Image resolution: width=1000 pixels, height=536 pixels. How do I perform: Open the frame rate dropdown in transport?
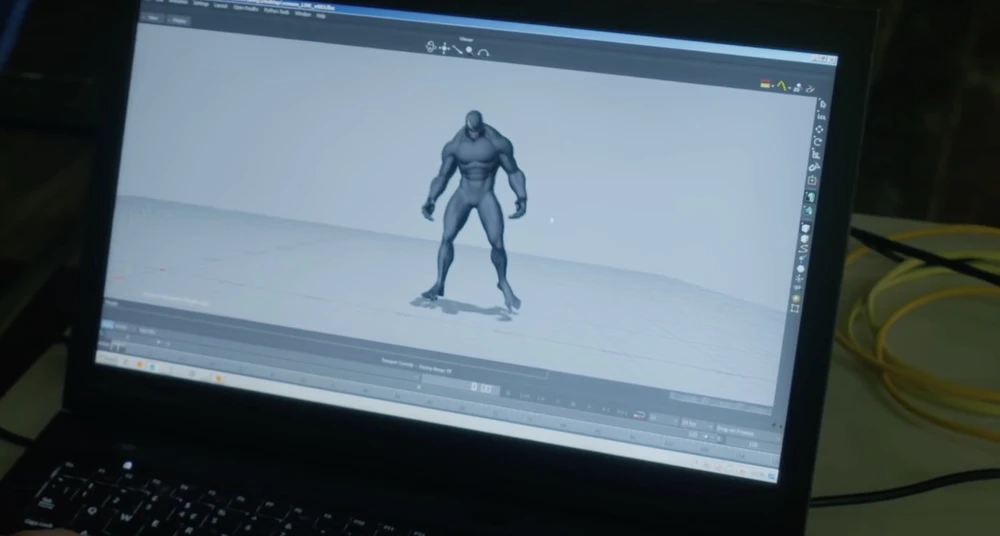pos(691,422)
